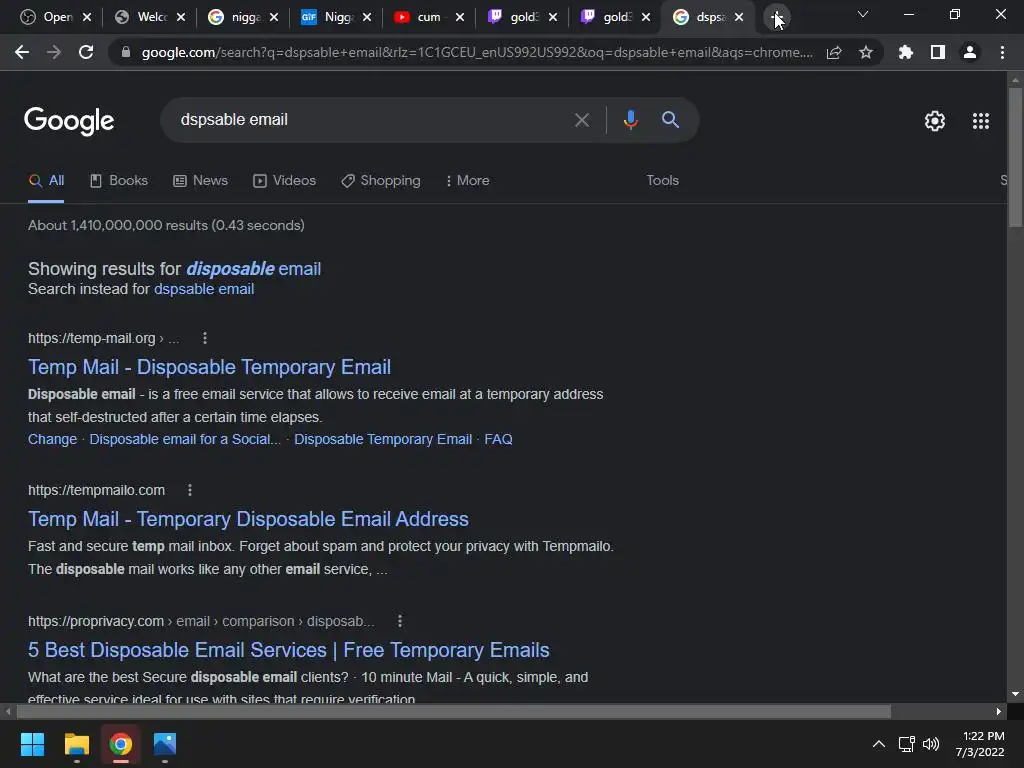Select the All results tab
1024x768 pixels.
(46, 181)
